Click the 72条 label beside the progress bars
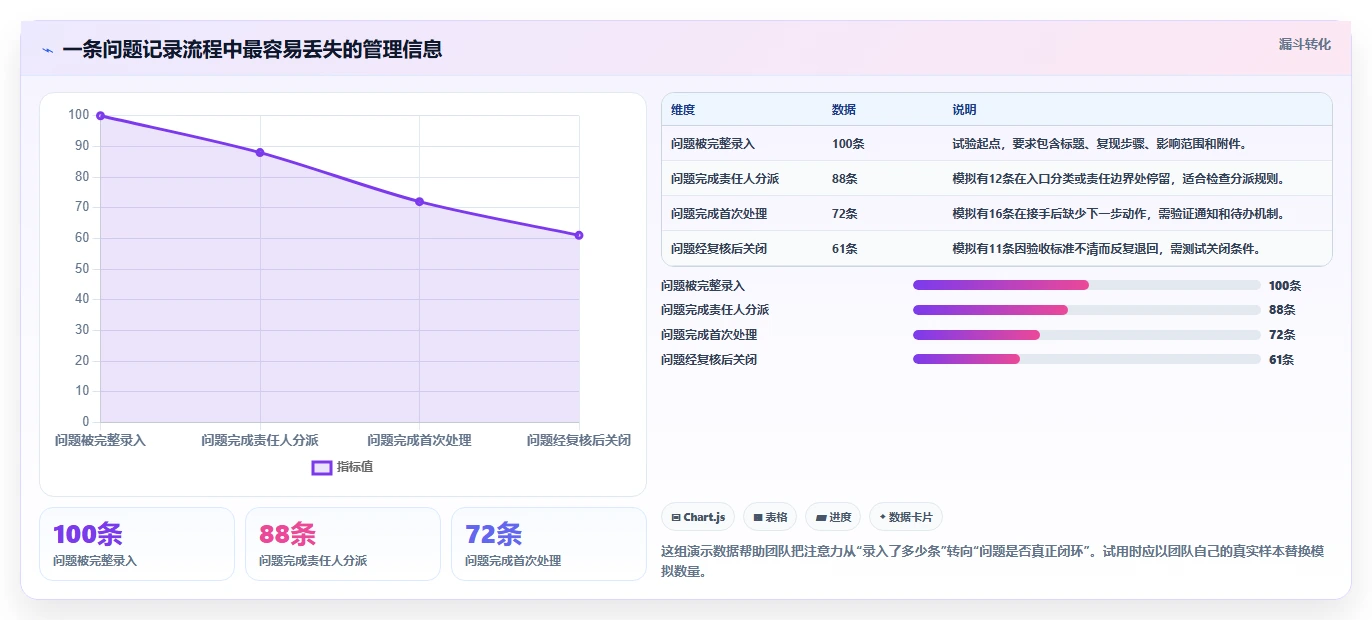1372x620 pixels. 1282,335
